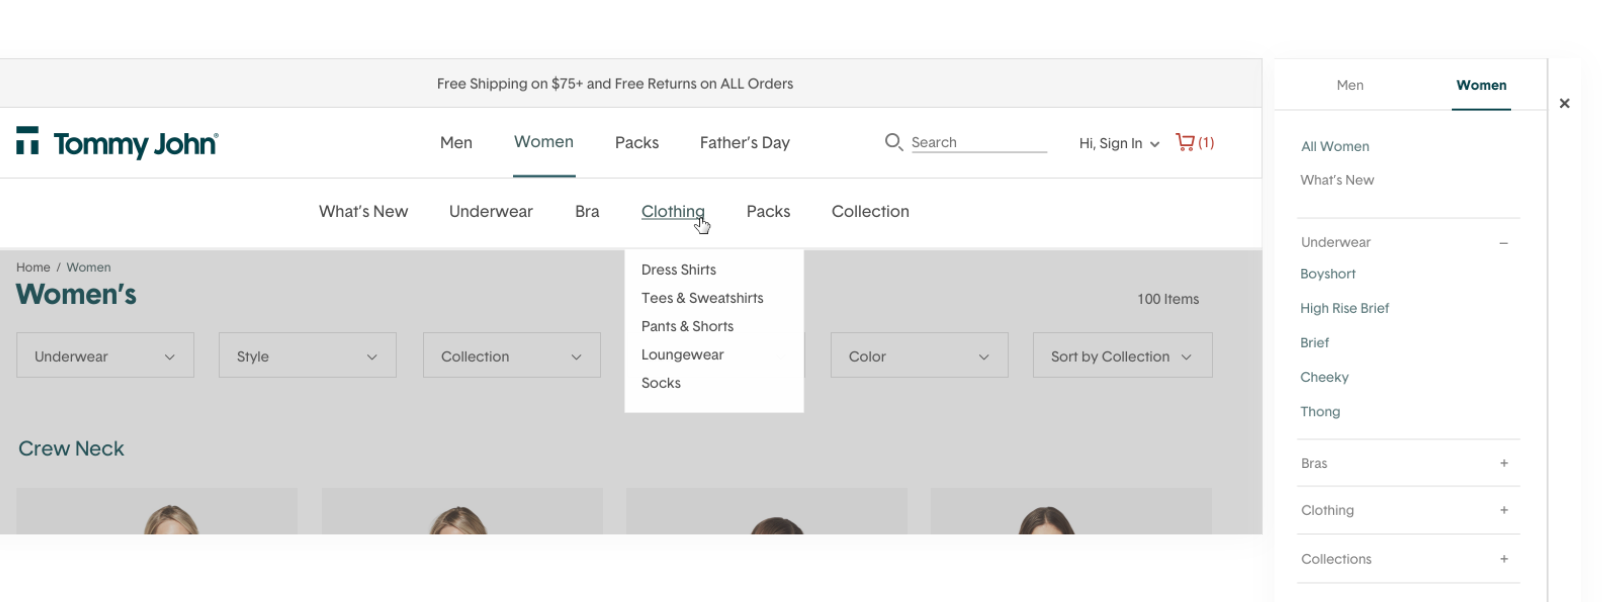Click What's New in side panel

click(1337, 180)
